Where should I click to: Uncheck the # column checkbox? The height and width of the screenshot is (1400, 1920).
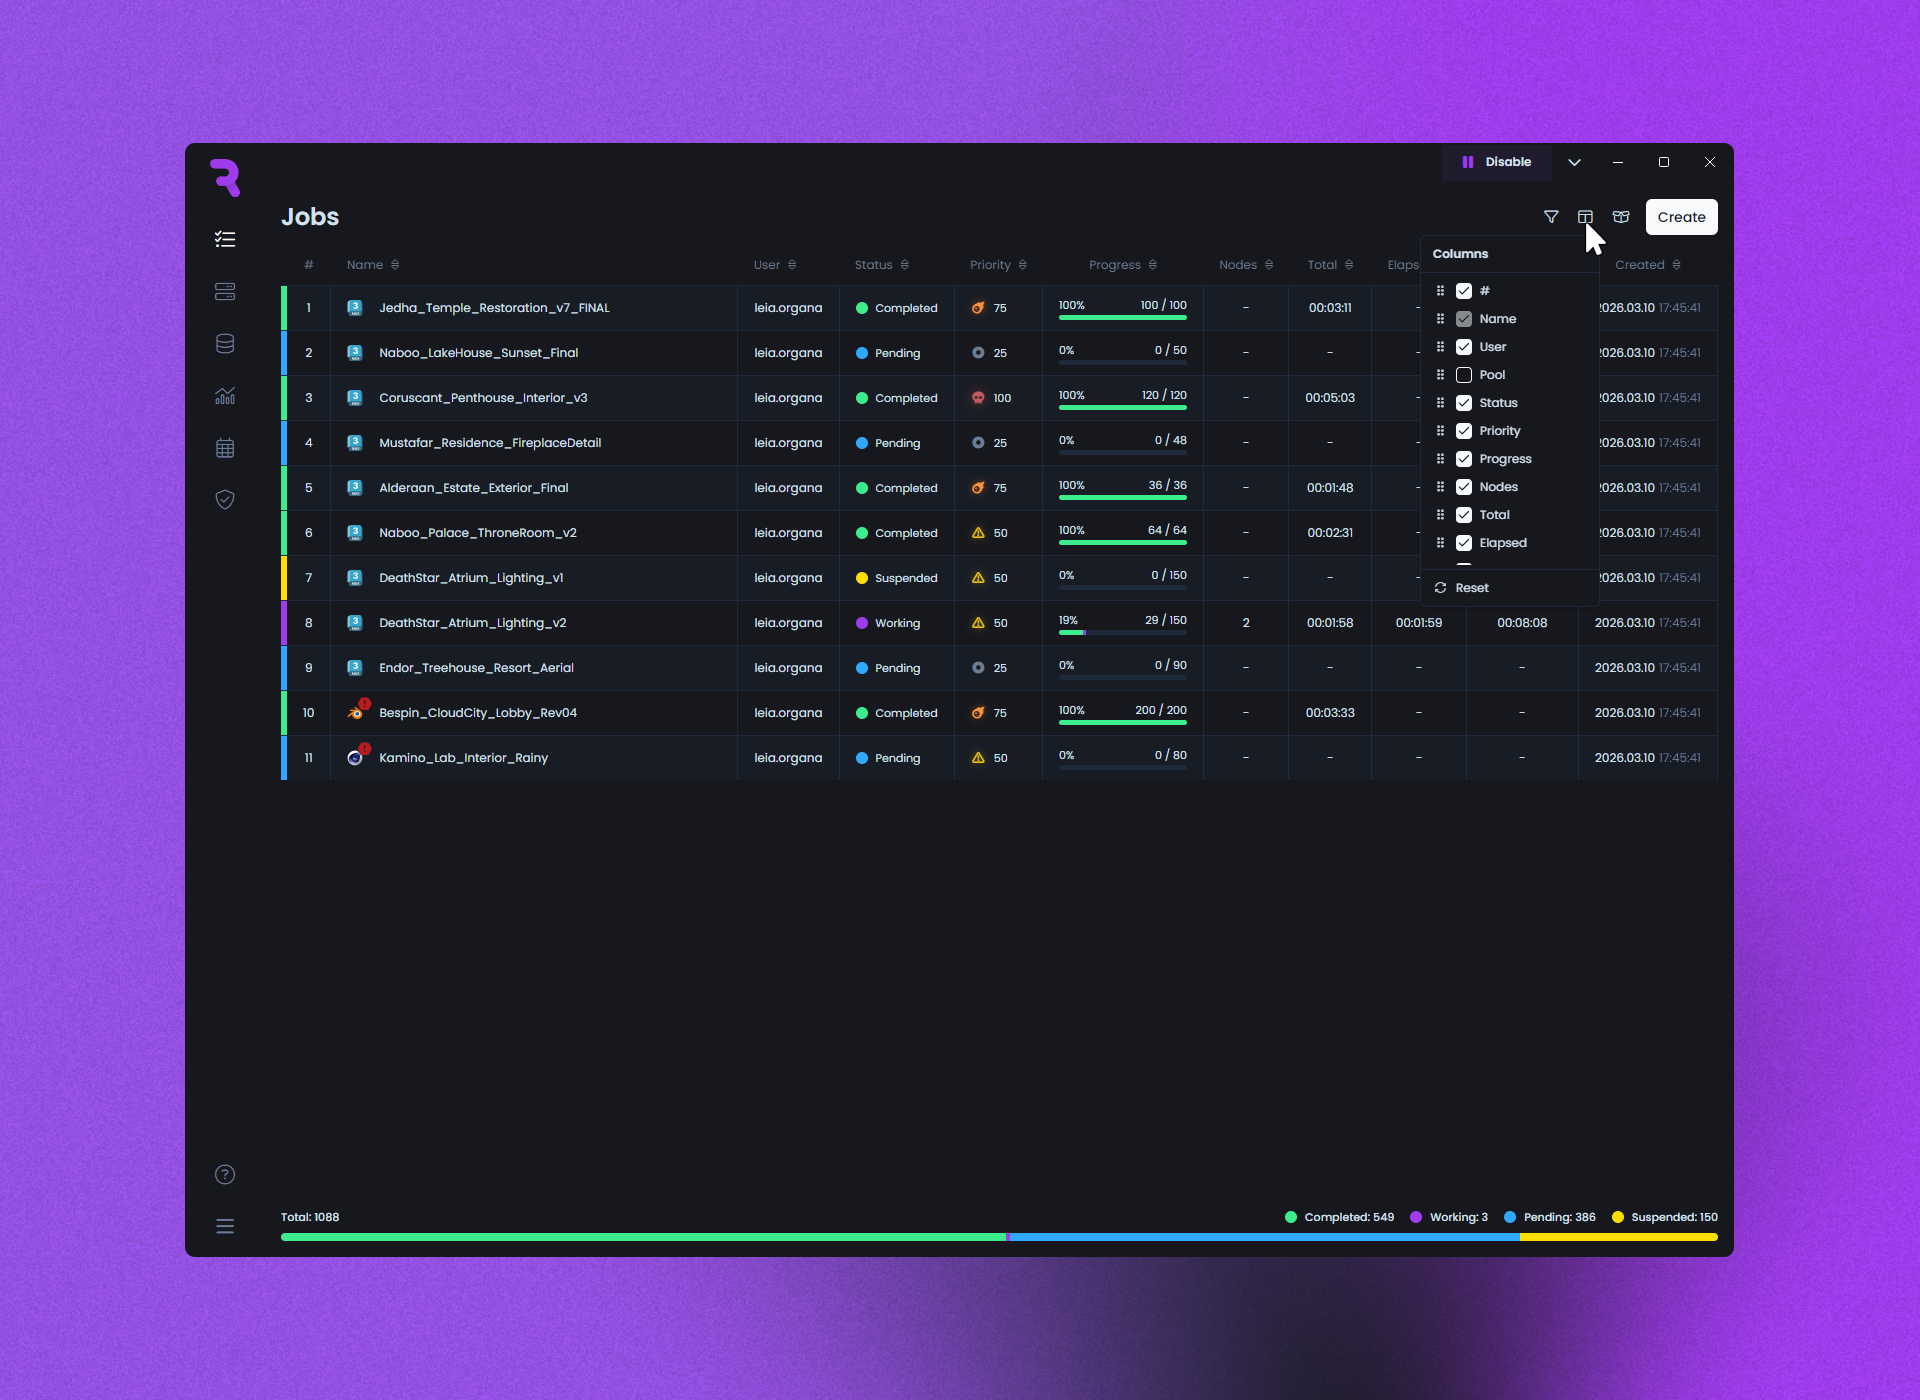pos(1464,291)
